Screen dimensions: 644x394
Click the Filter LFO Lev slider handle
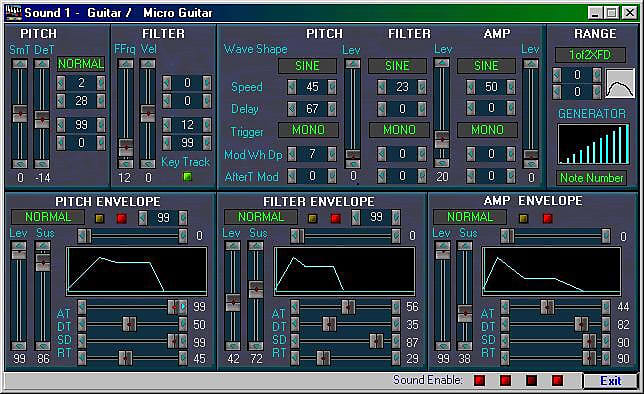coord(442,140)
